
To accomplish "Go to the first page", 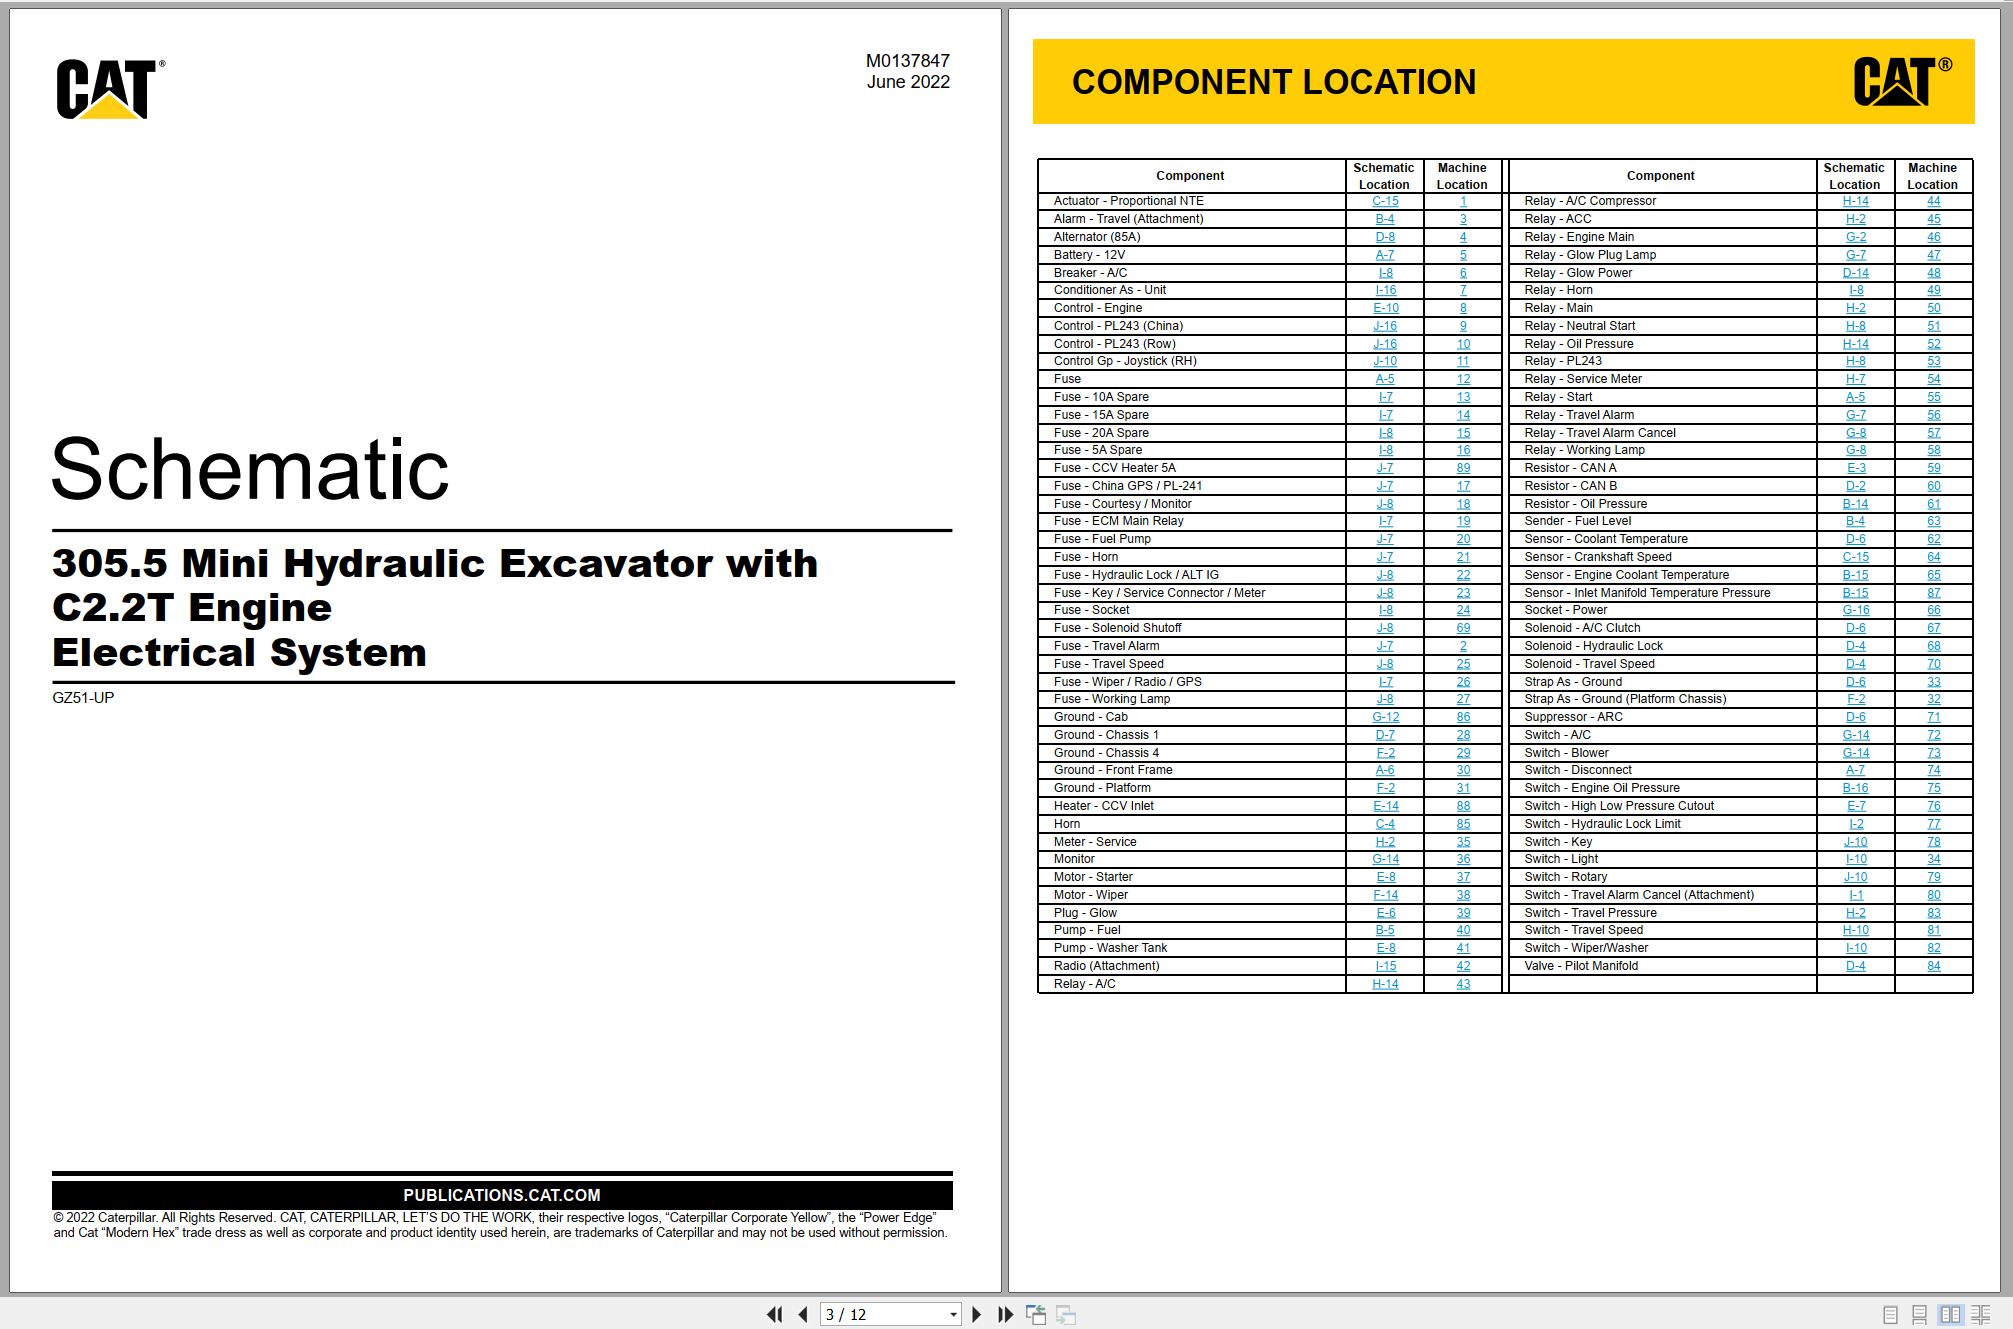I will (x=775, y=1314).
